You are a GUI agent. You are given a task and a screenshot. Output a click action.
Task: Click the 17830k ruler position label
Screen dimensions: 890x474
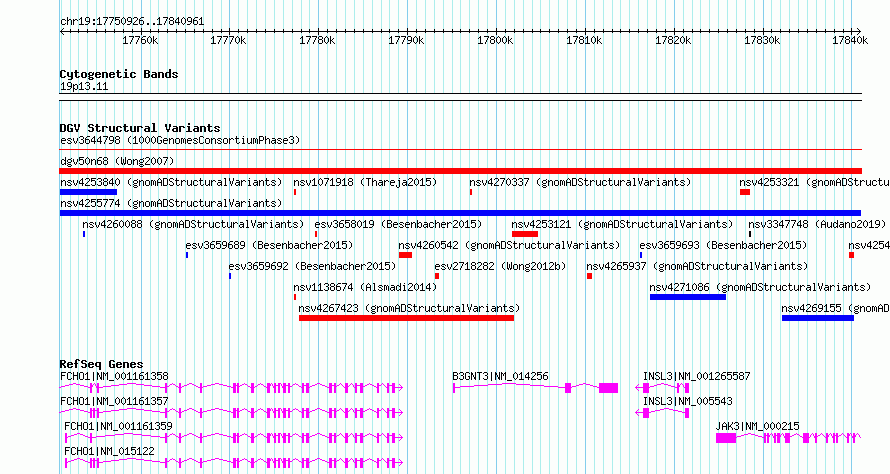coord(762,40)
